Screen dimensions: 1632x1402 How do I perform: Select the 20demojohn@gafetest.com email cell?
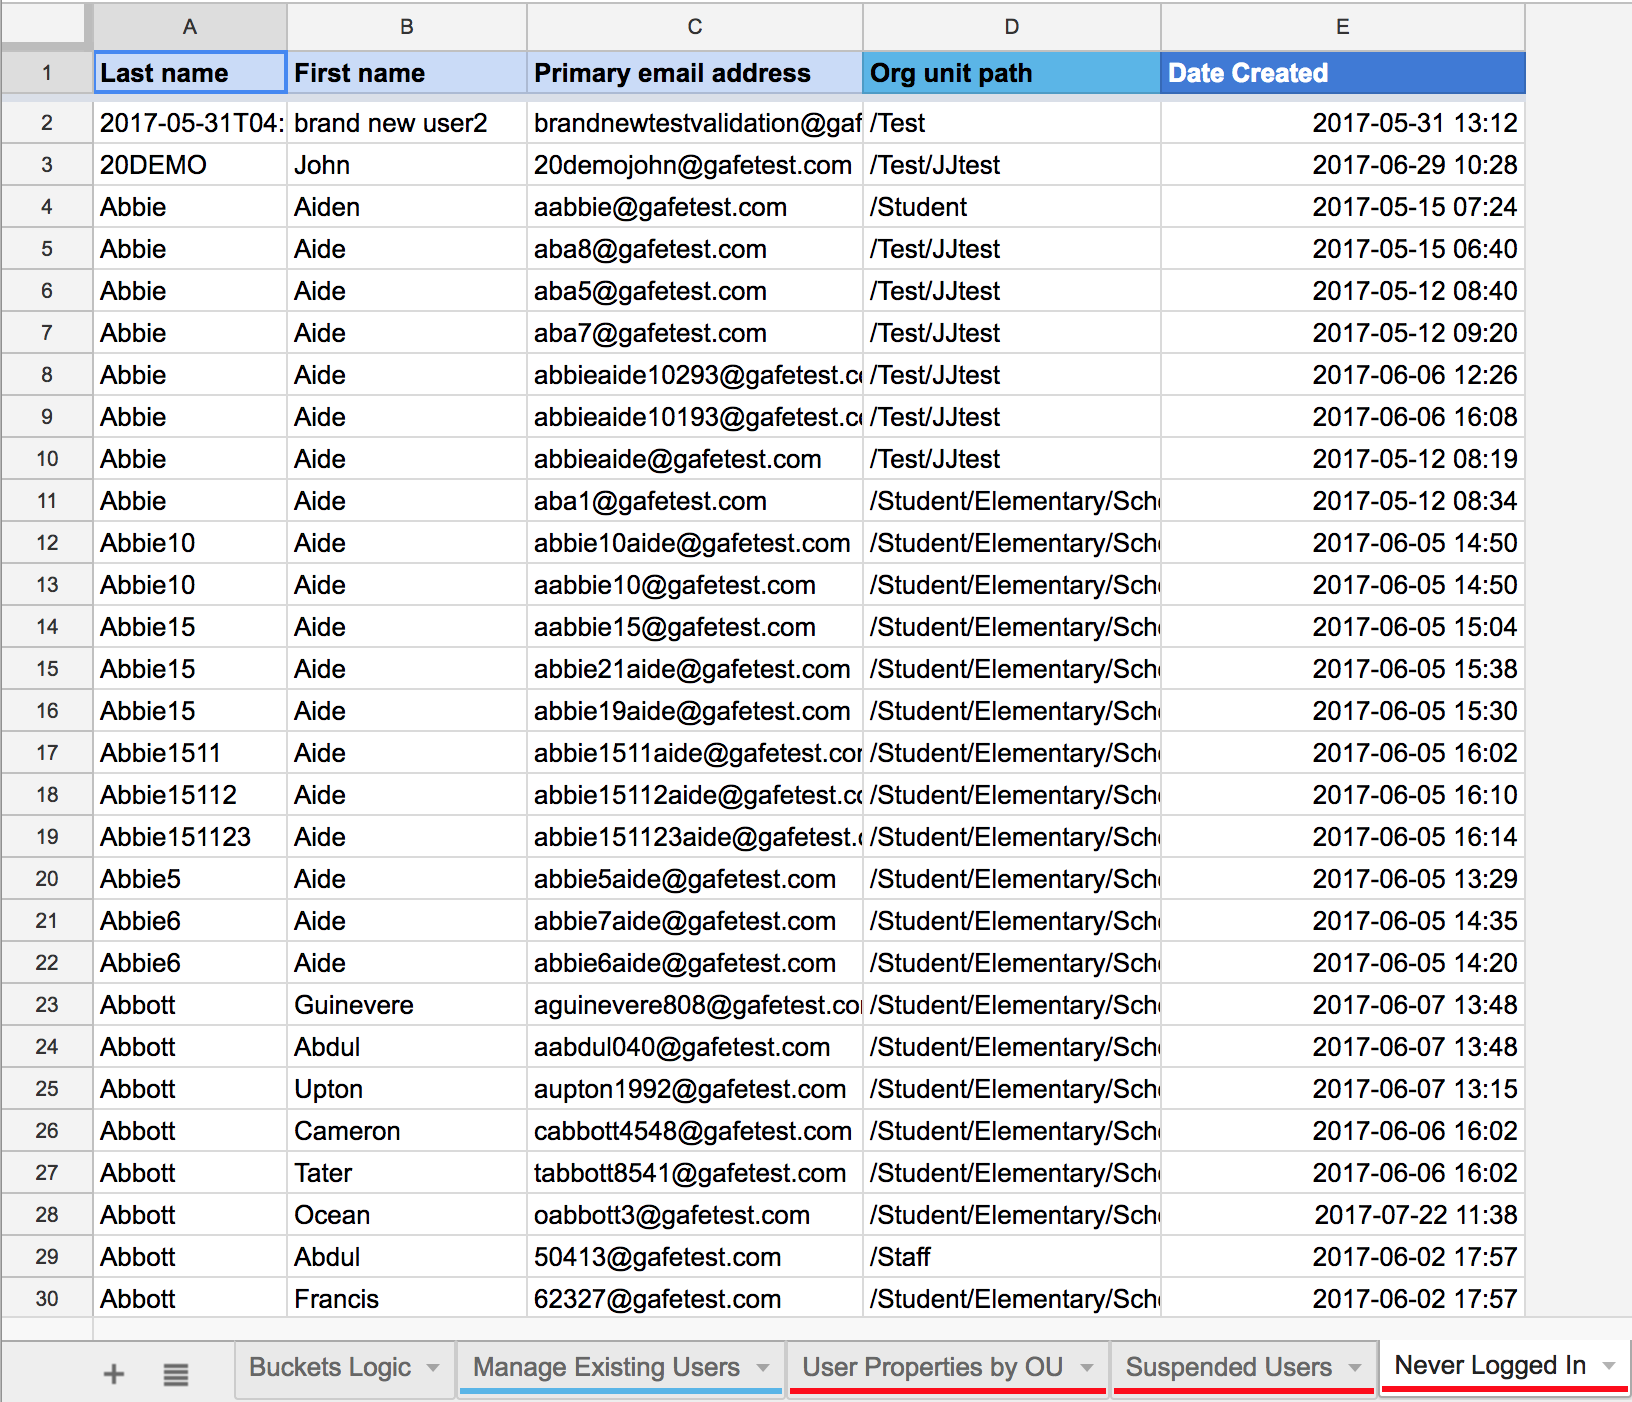click(x=693, y=165)
